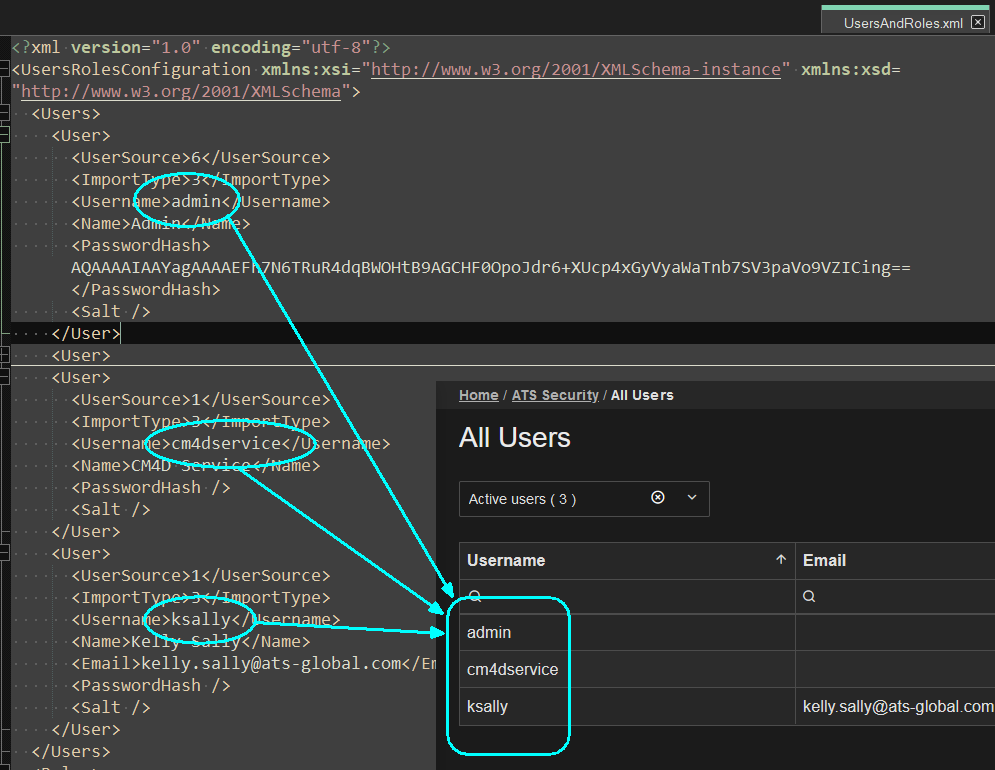Open the Active users dropdown chevron
This screenshot has height=770, width=995.
click(692, 498)
